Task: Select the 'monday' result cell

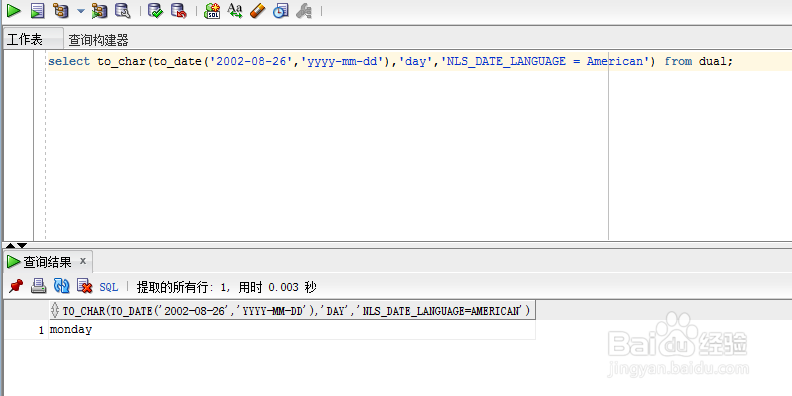Action: coord(292,330)
